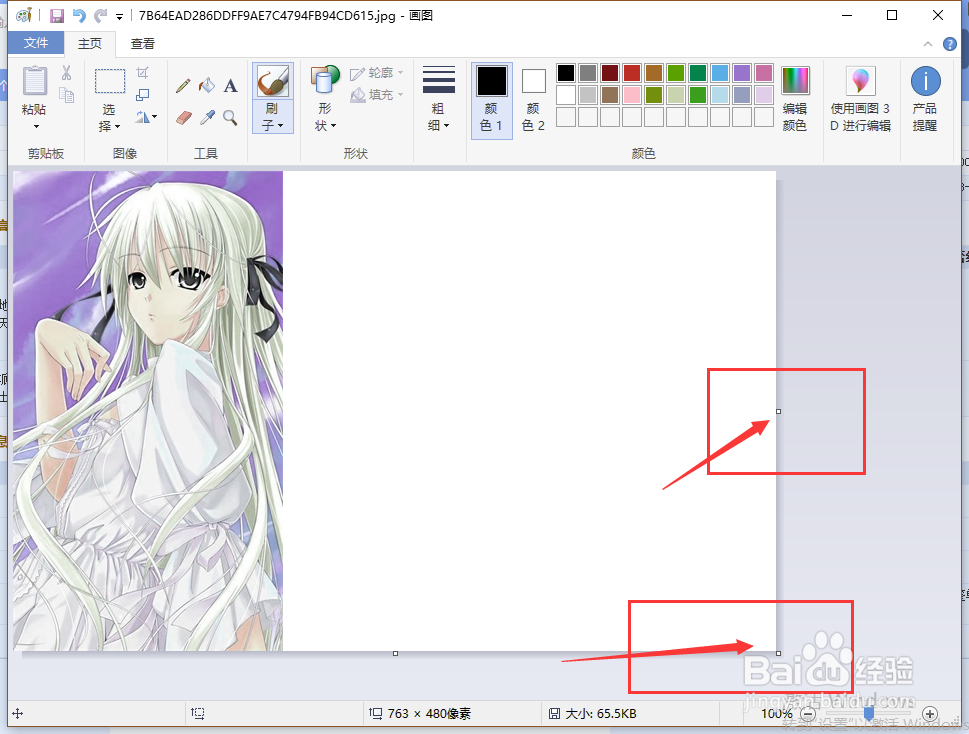Open Edit with Paint 3D

[860, 99]
